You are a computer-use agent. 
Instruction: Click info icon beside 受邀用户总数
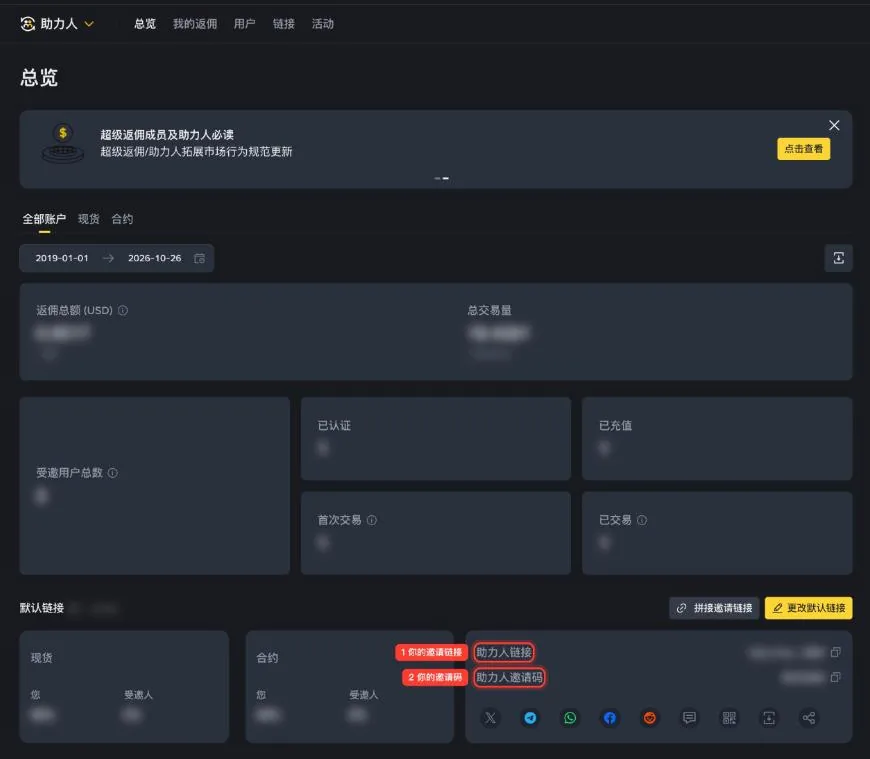coord(113,473)
